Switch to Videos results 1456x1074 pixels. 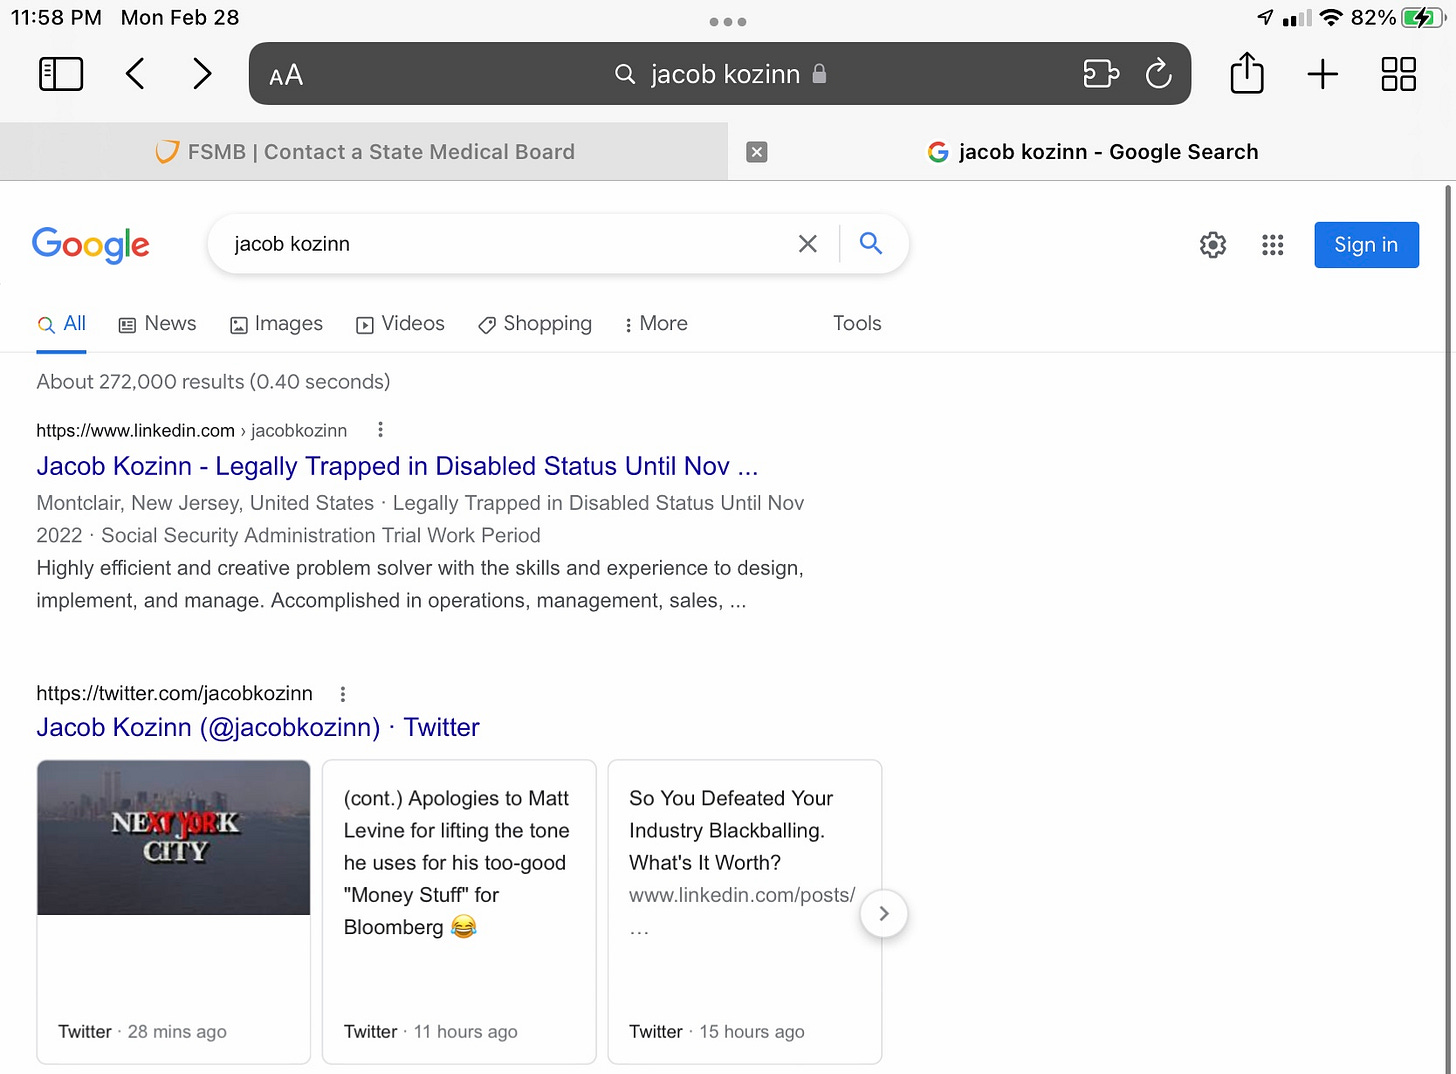coord(401,324)
